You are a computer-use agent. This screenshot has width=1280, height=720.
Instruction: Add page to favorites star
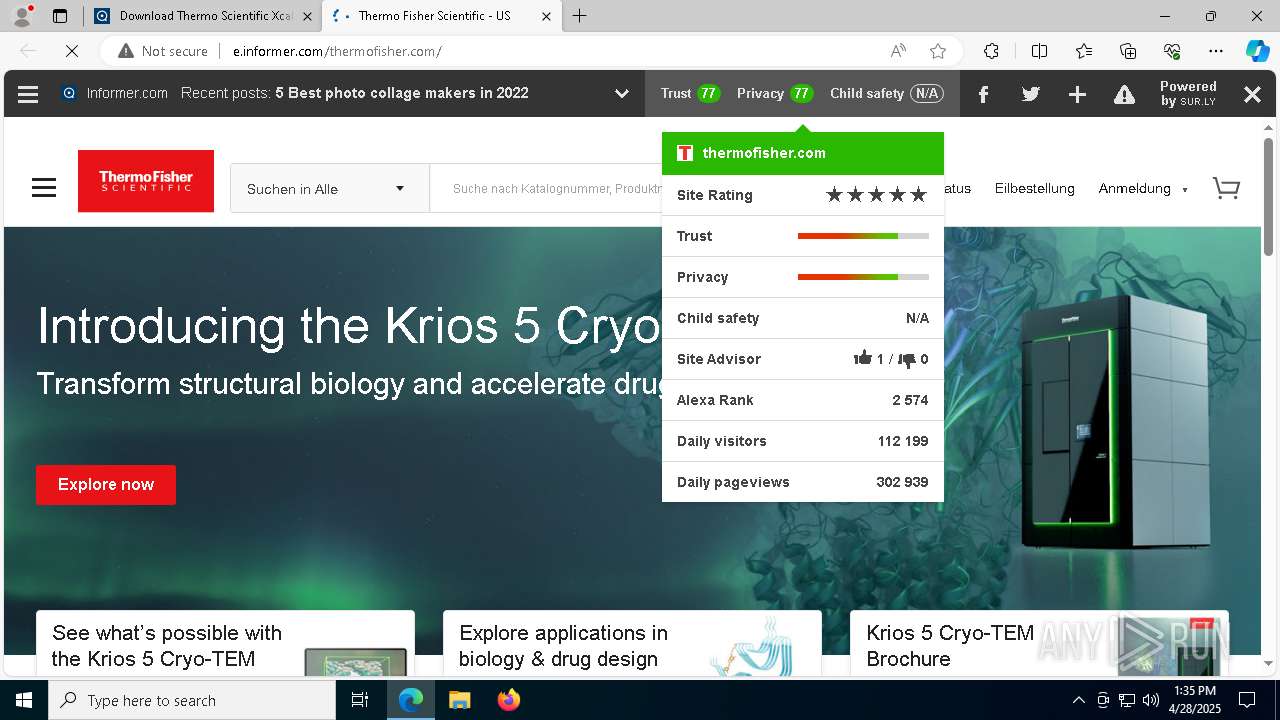click(x=938, y=51)
